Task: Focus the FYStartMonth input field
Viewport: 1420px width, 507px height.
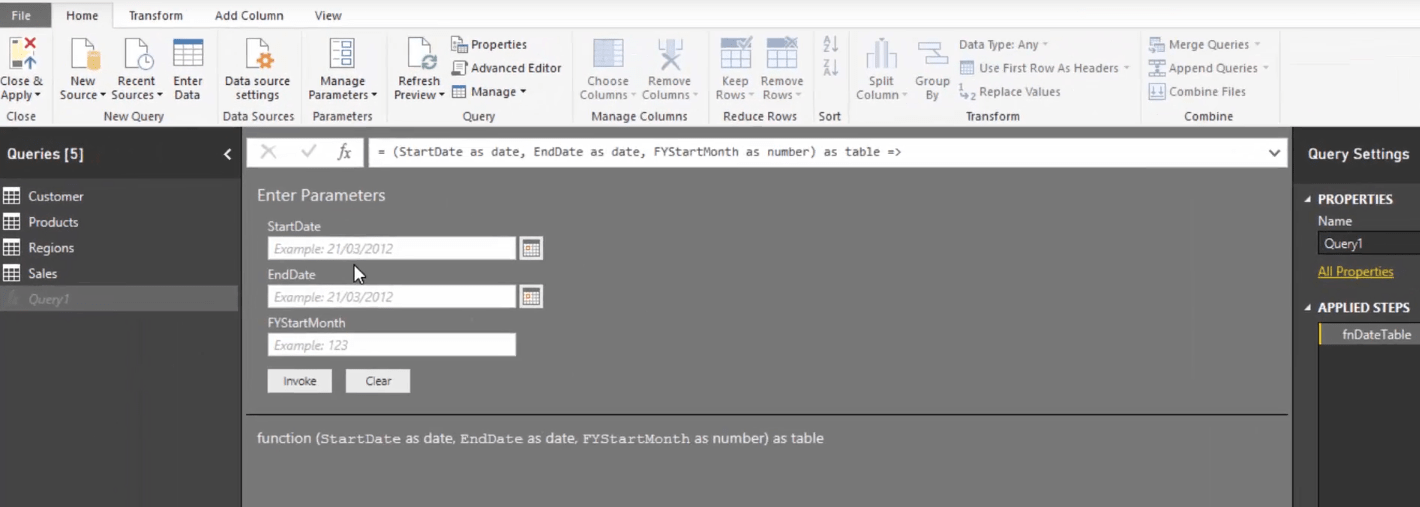Action: point(392,345)
